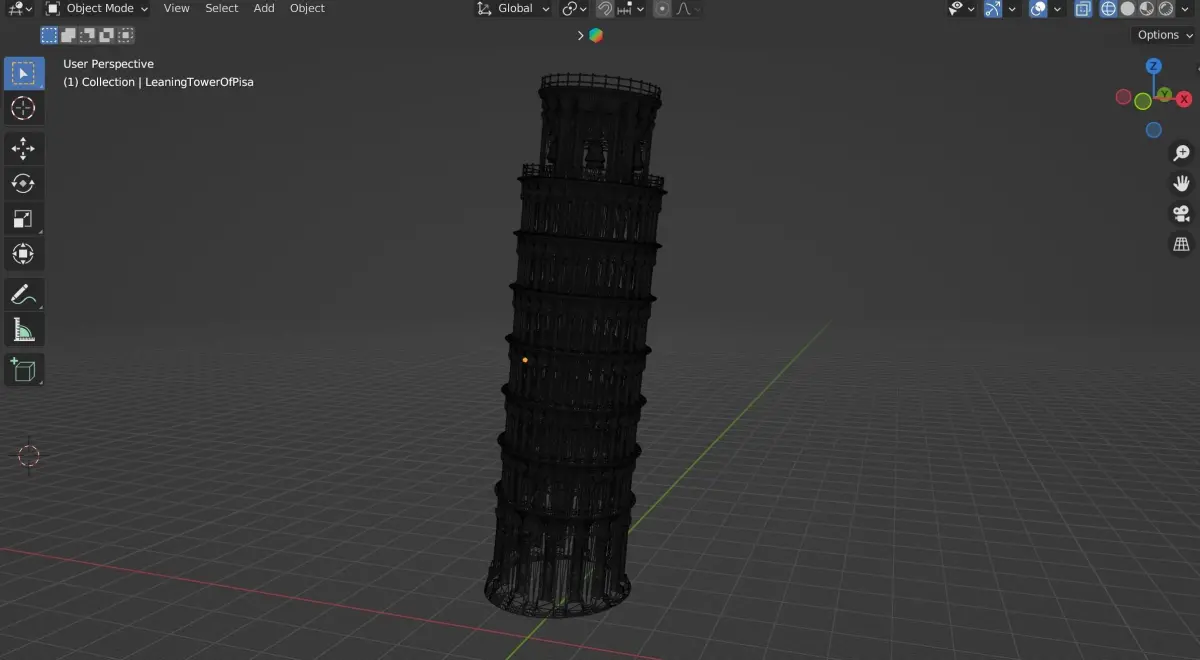The width and height of the screenshot is (1200, 660).
Task: Click the colorful cube icon in header
Action: click(x=596, y=35)
